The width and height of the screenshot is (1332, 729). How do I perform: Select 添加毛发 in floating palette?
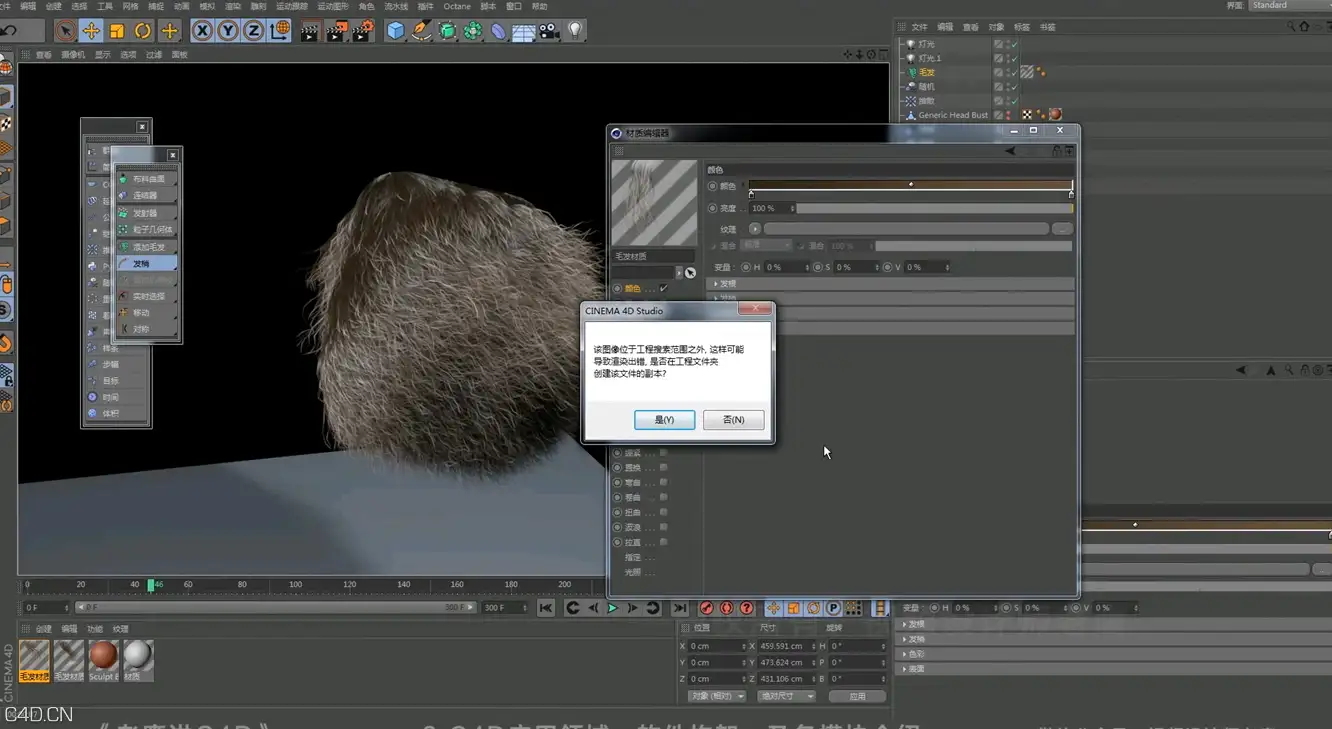[148, 247]
